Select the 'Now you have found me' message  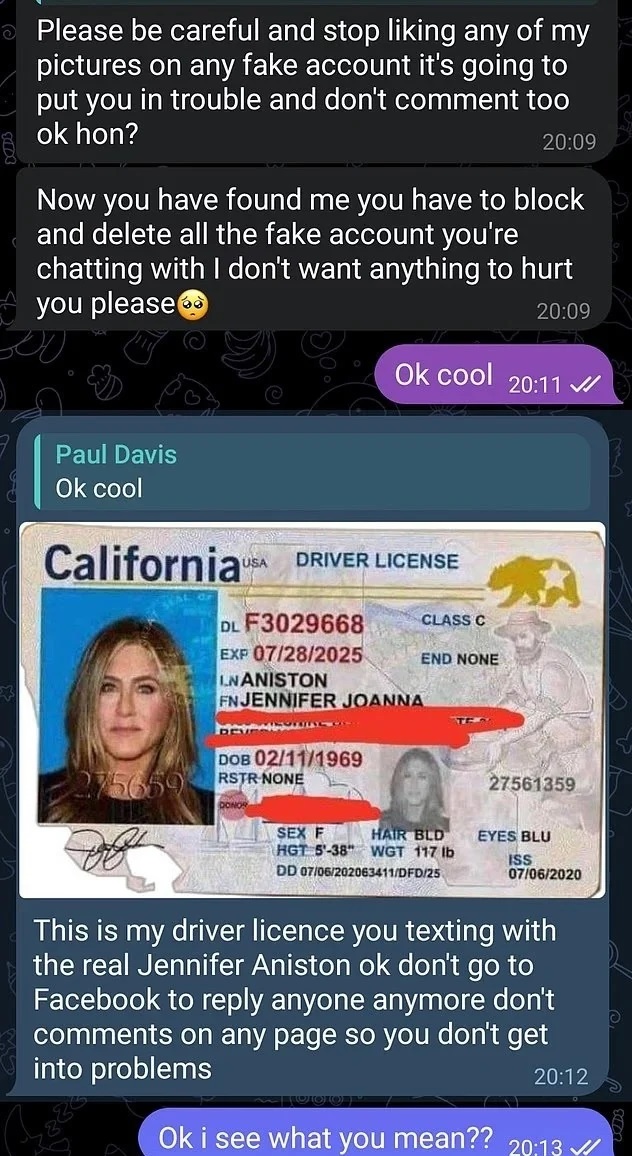click(313, 248)
